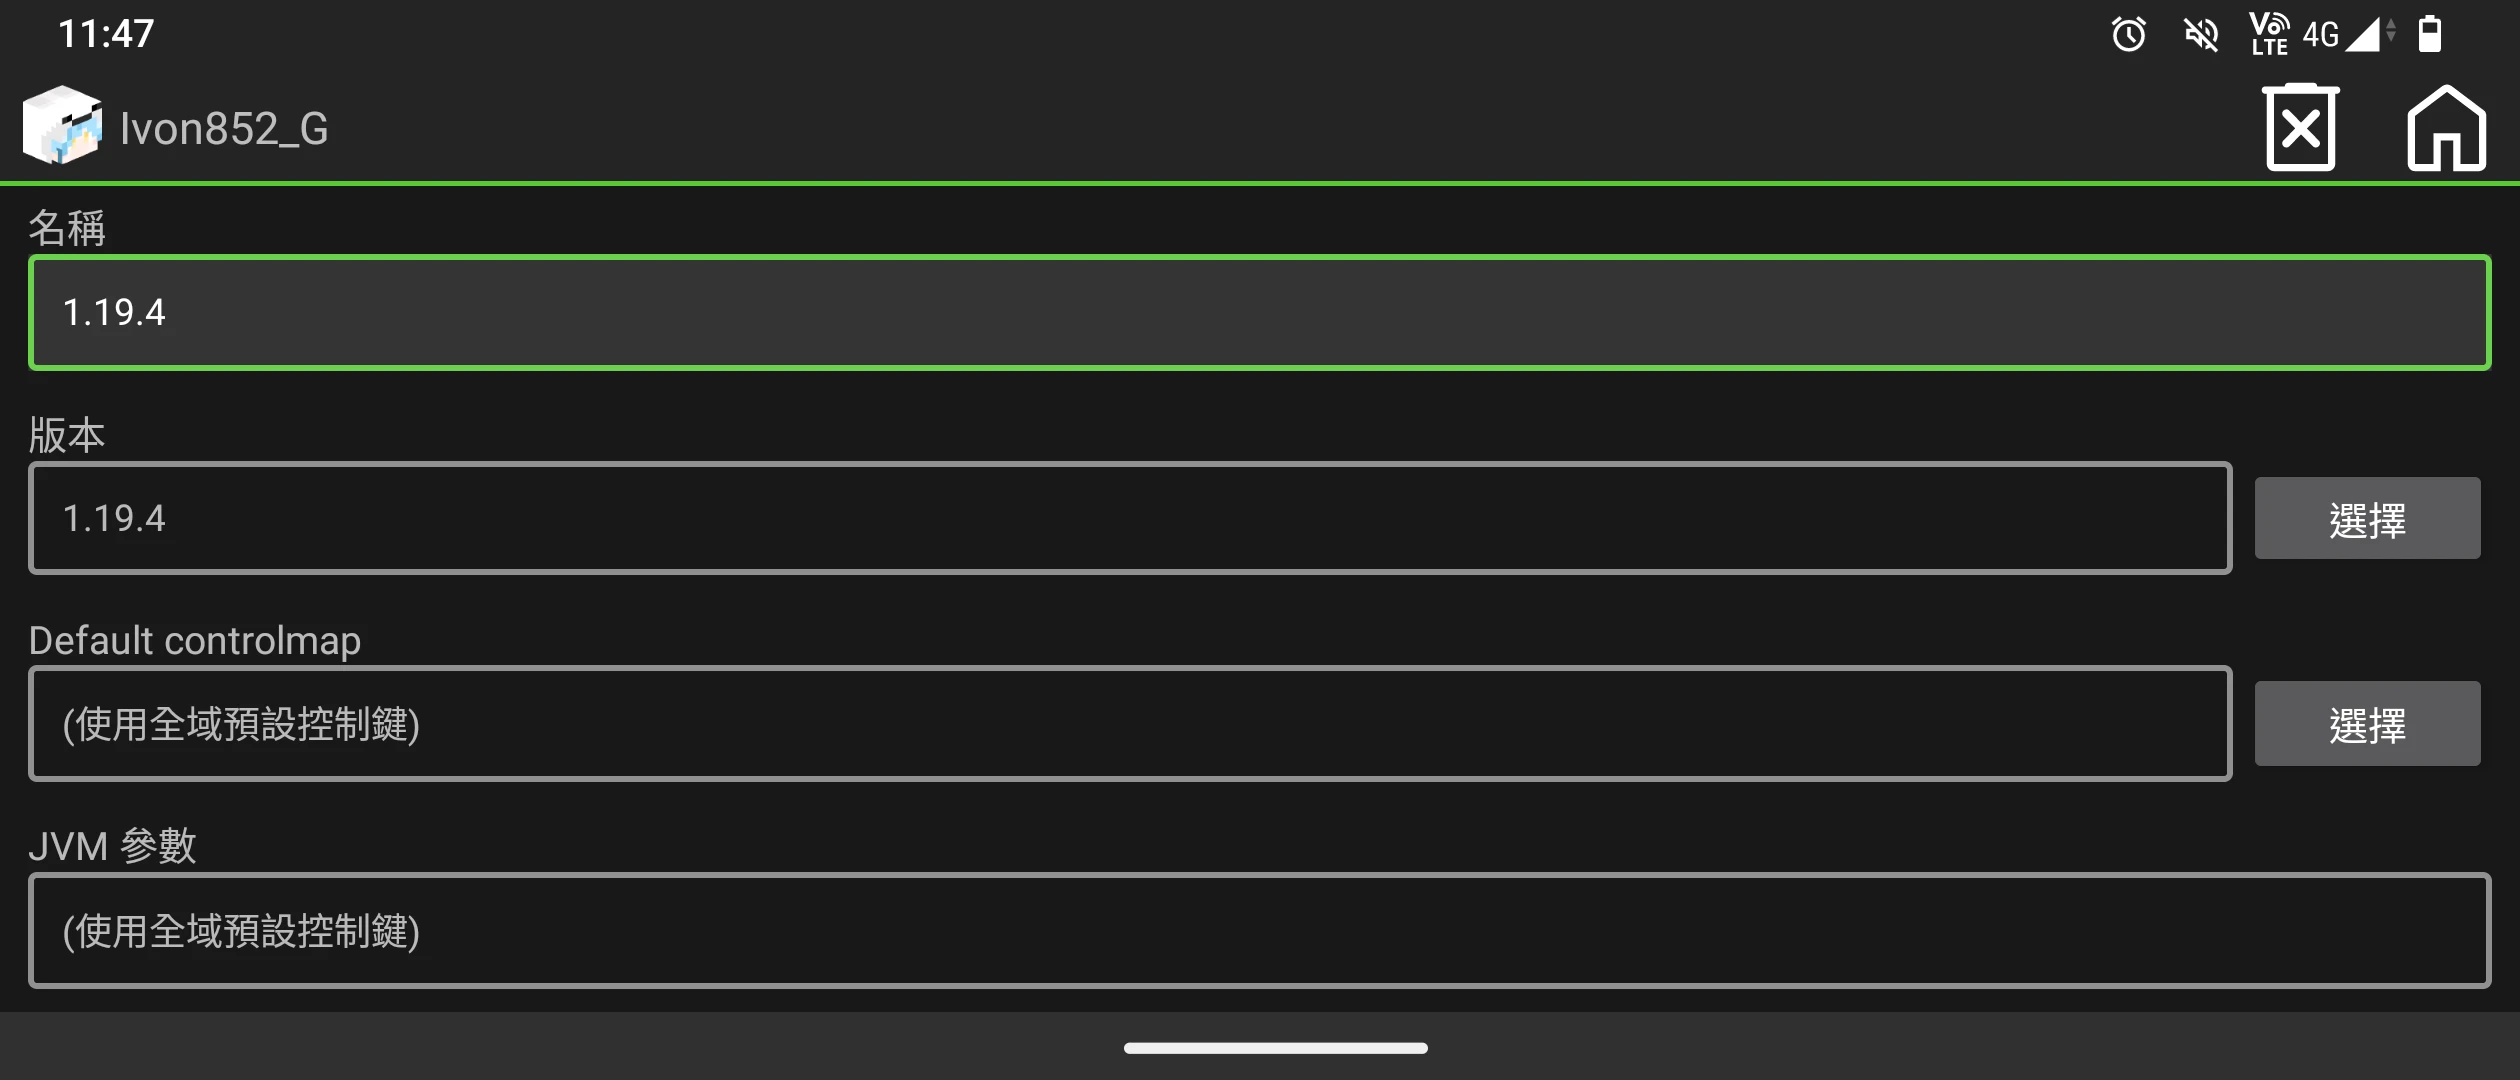Tap the delete profile icon
2520x1080 pixels.
2300,128
